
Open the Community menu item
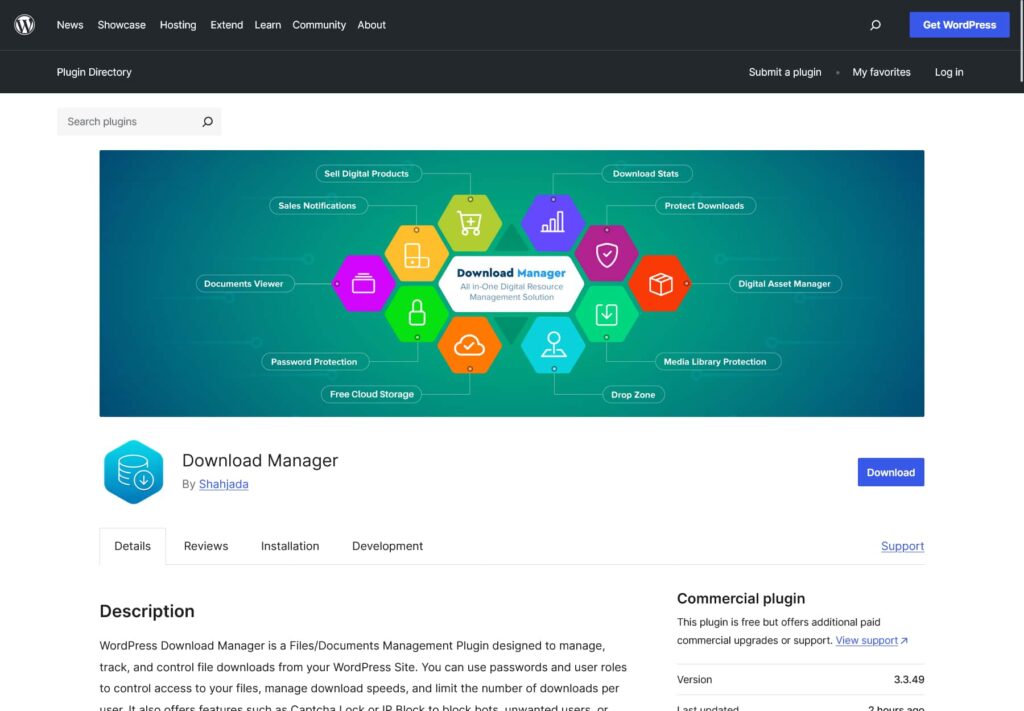click(319, 25)
